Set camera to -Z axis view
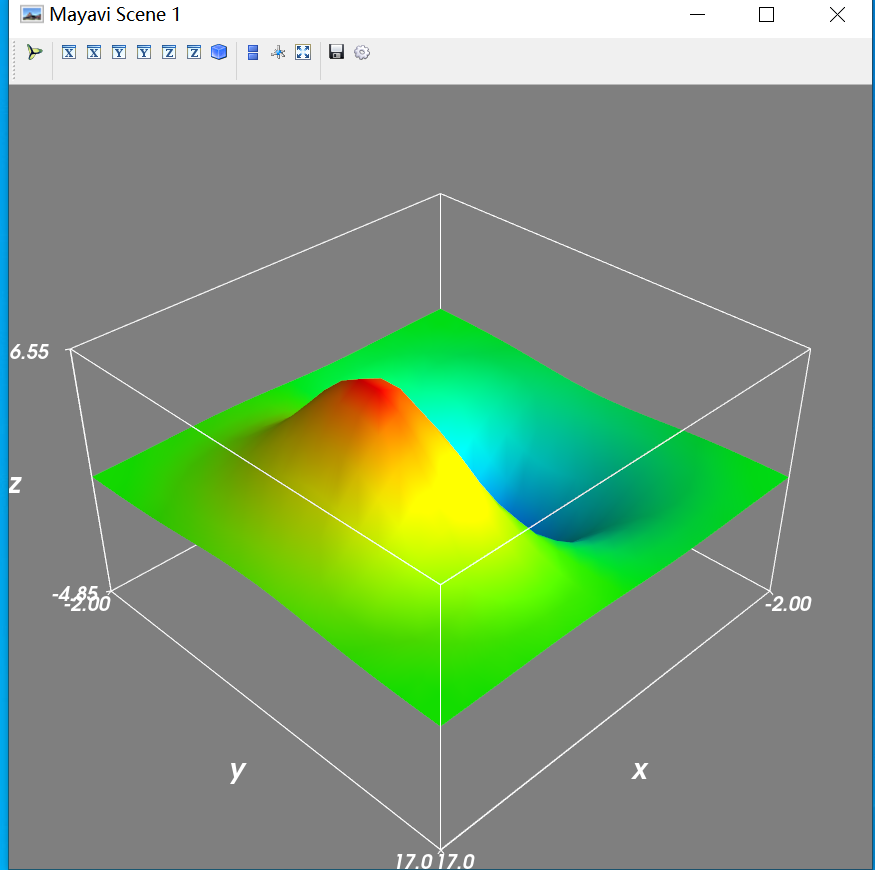875x870 pixels. coord(193,52)
